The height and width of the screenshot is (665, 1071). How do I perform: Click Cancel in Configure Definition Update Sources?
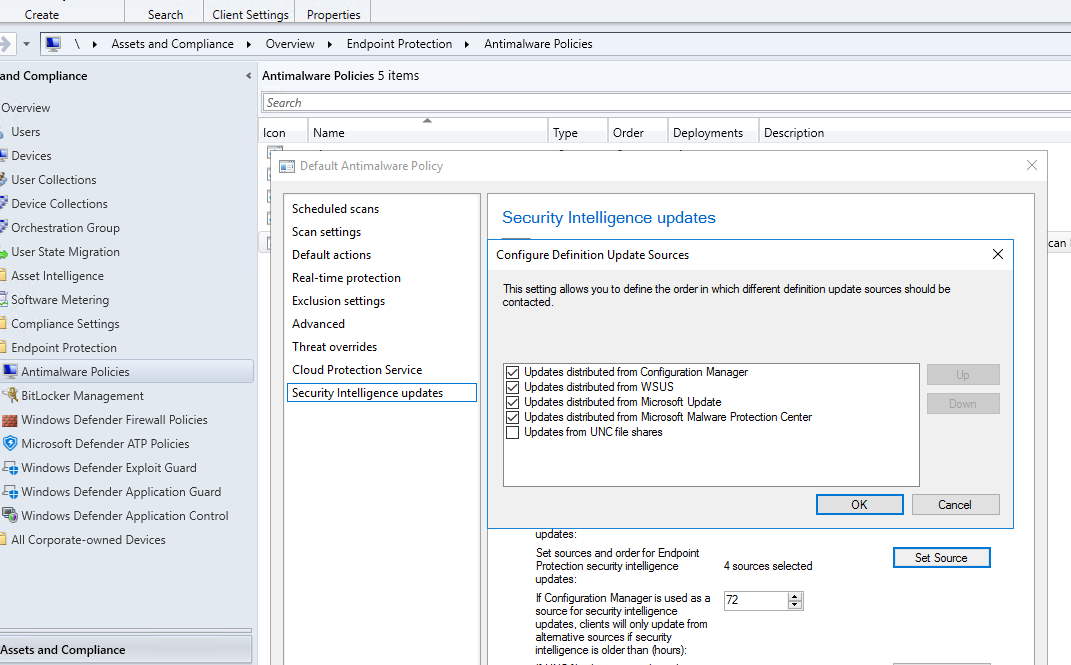[955, 505]
